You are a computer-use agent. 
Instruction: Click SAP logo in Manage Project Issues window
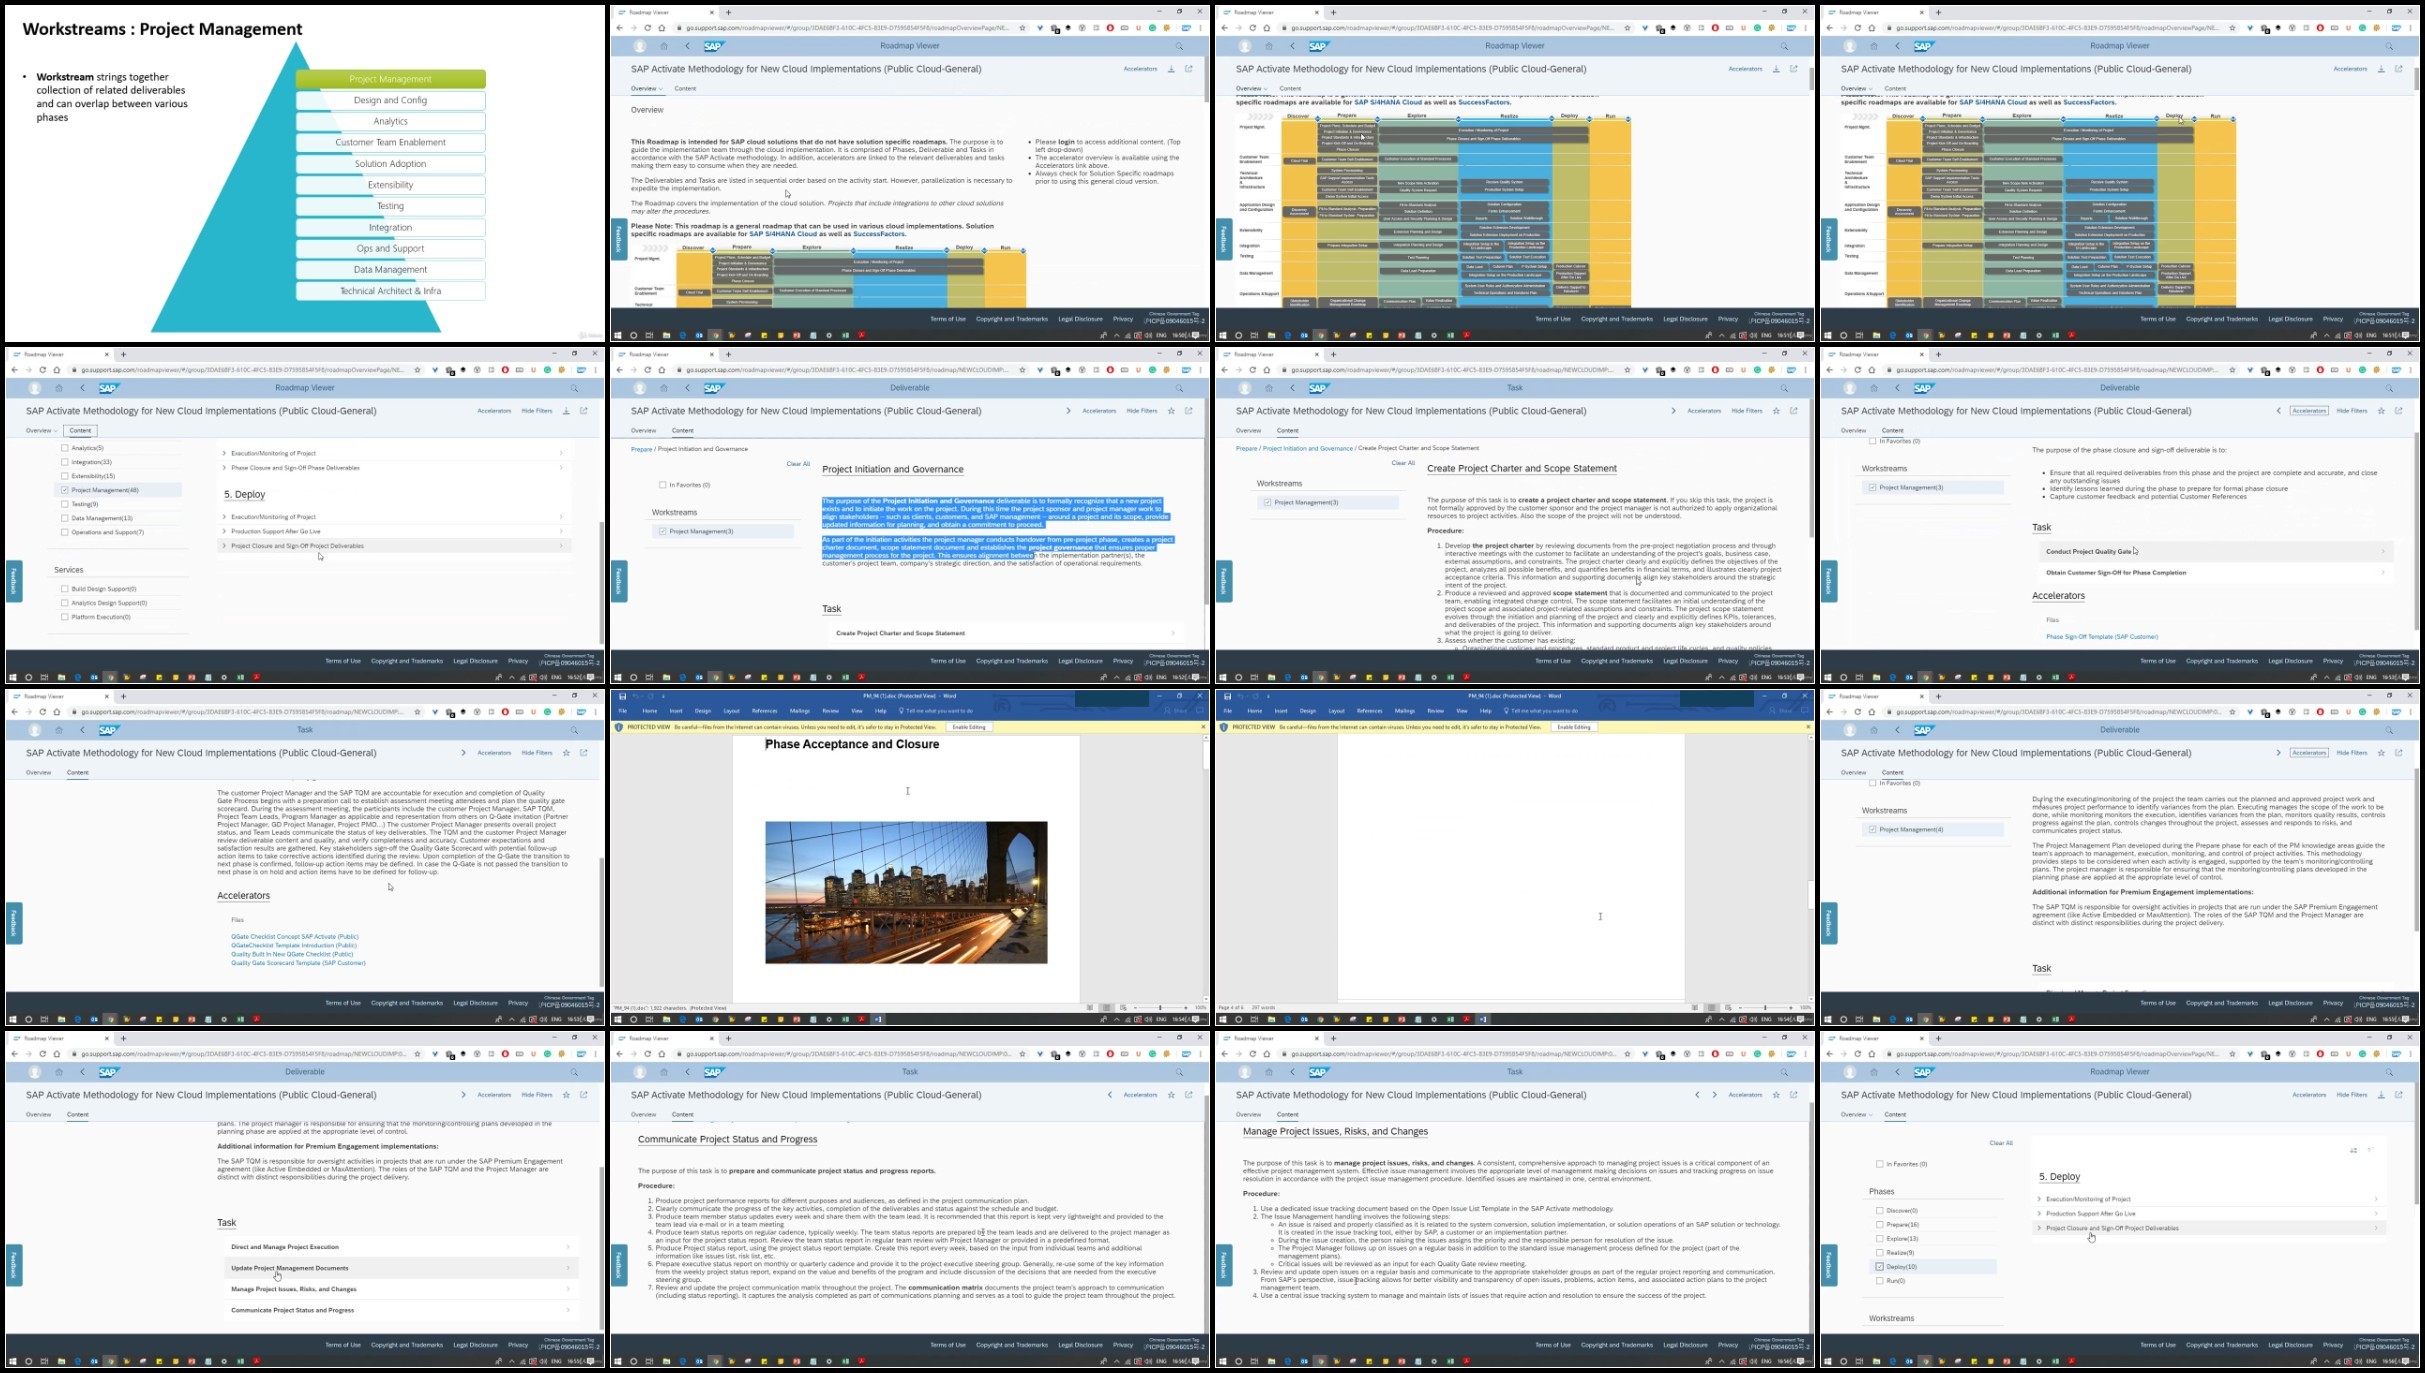coord(1318,1072)
